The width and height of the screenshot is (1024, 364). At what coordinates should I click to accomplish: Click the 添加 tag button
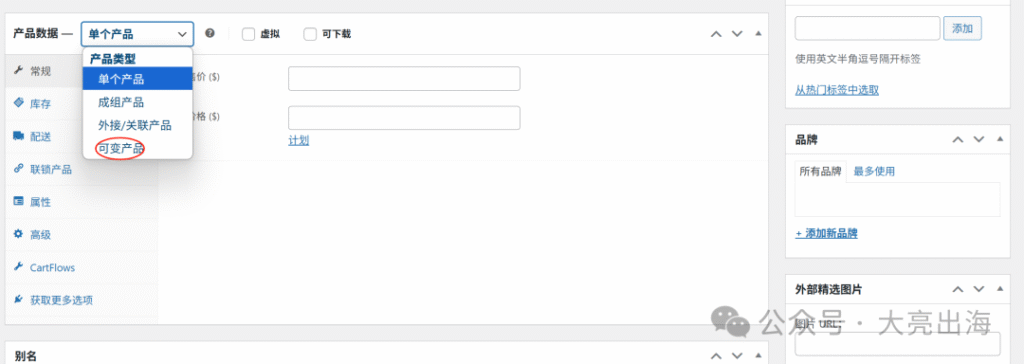tap(963, 28)
